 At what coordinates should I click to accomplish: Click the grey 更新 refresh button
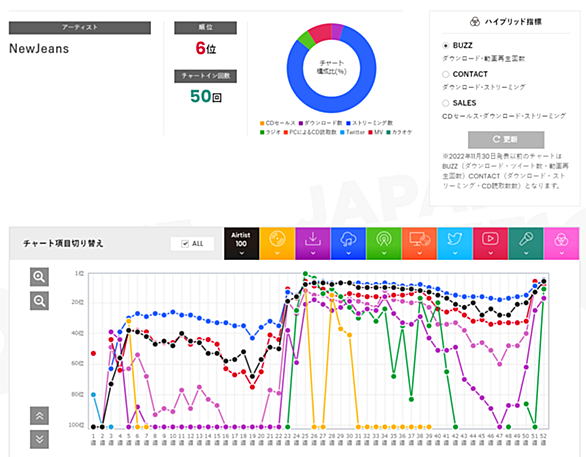point(506,139)
